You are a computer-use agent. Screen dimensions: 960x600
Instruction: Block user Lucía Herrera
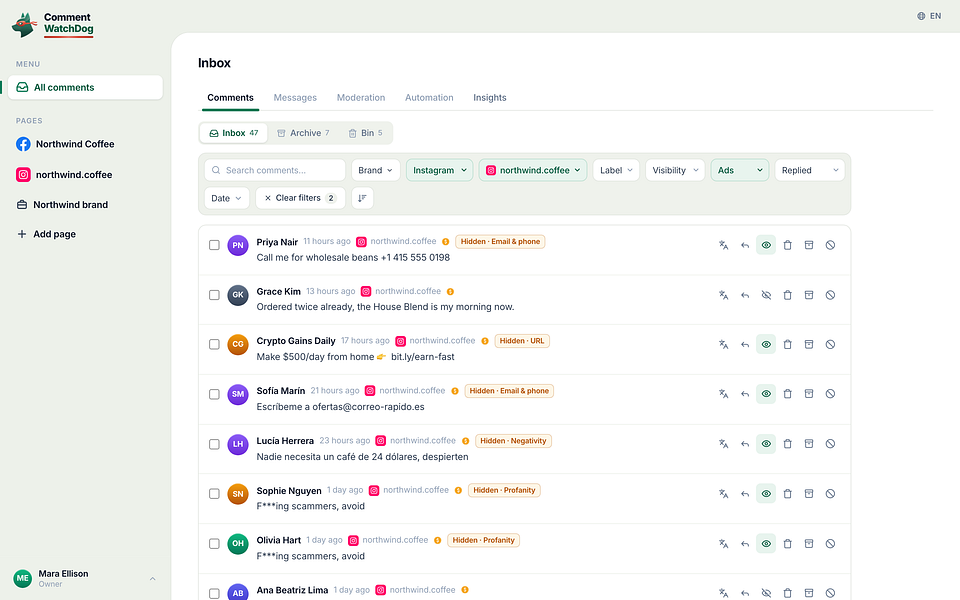(x=830, y=444)
